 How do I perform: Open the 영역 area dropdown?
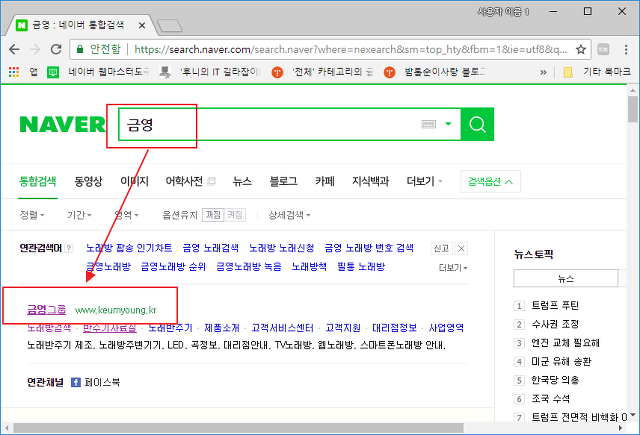tap(127, 215)
